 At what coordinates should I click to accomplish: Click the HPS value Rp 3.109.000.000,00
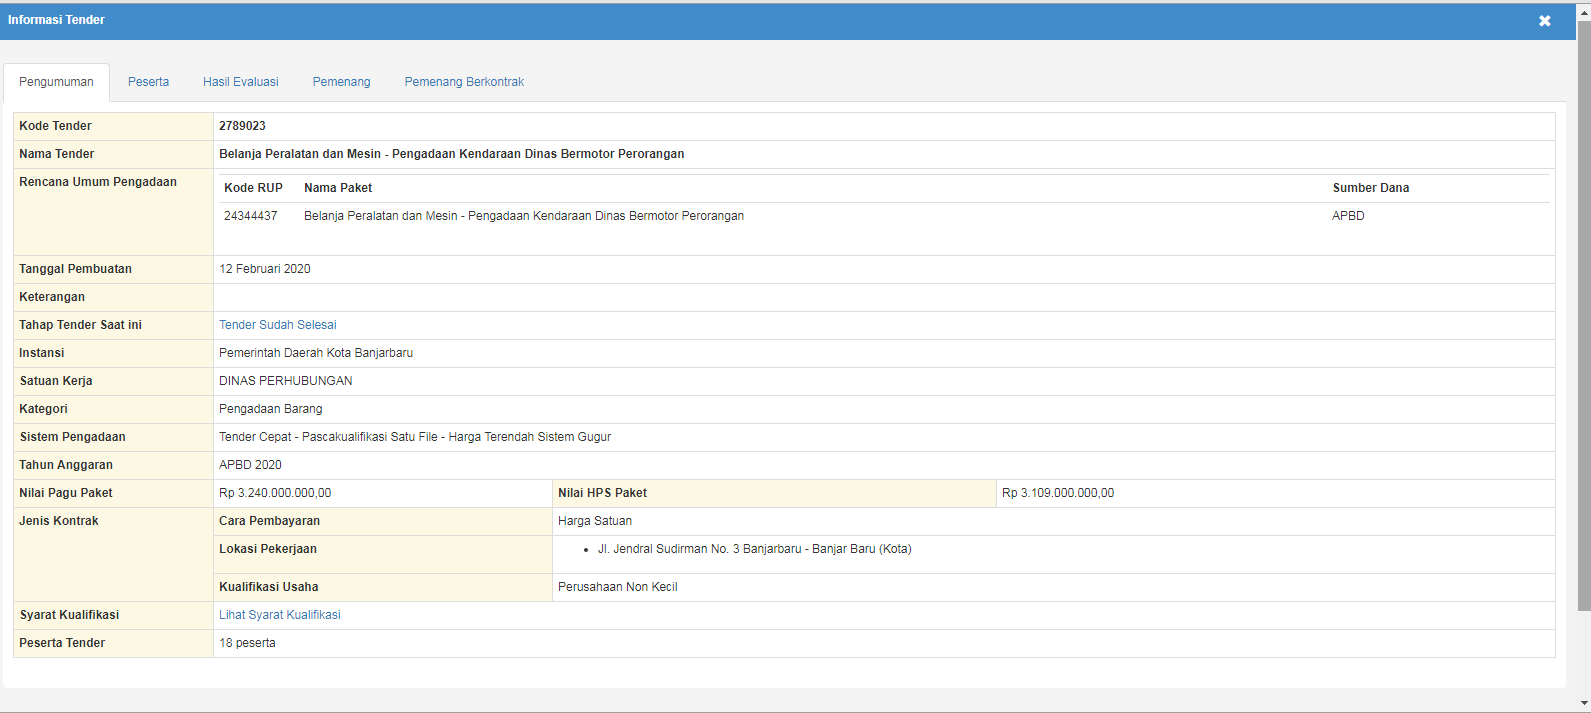[1058, 493]
